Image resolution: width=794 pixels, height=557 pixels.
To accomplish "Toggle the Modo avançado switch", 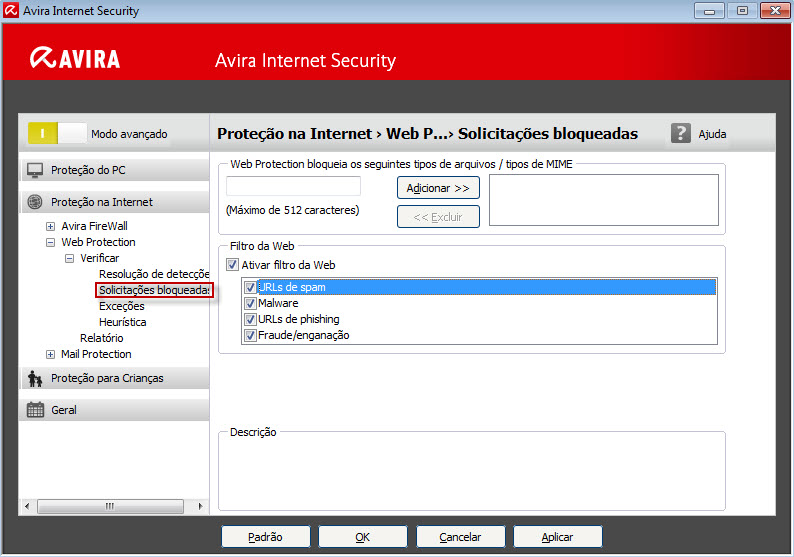I will [x=57, y=134].
